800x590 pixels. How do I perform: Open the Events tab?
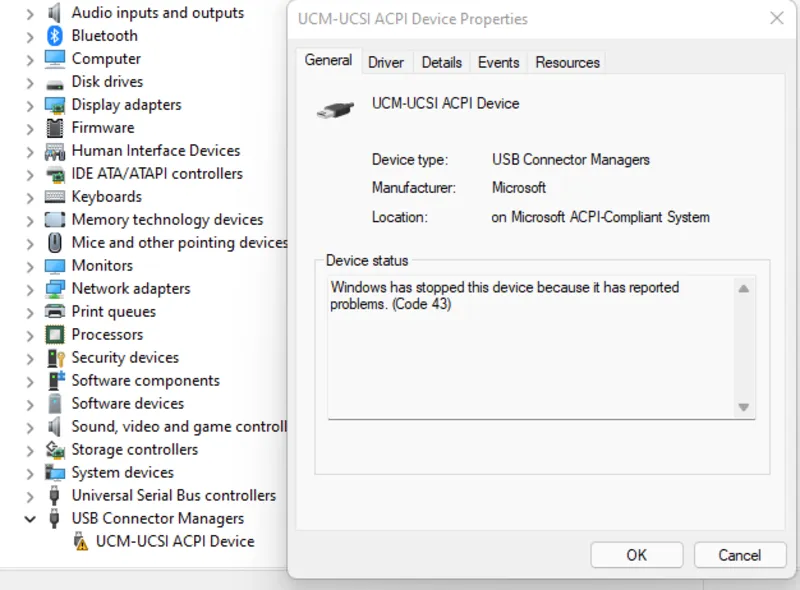click(498, 62)
